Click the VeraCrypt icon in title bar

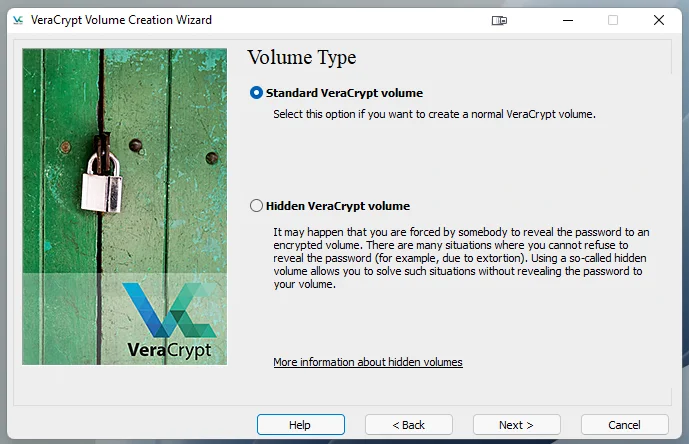tap(18, 20)
